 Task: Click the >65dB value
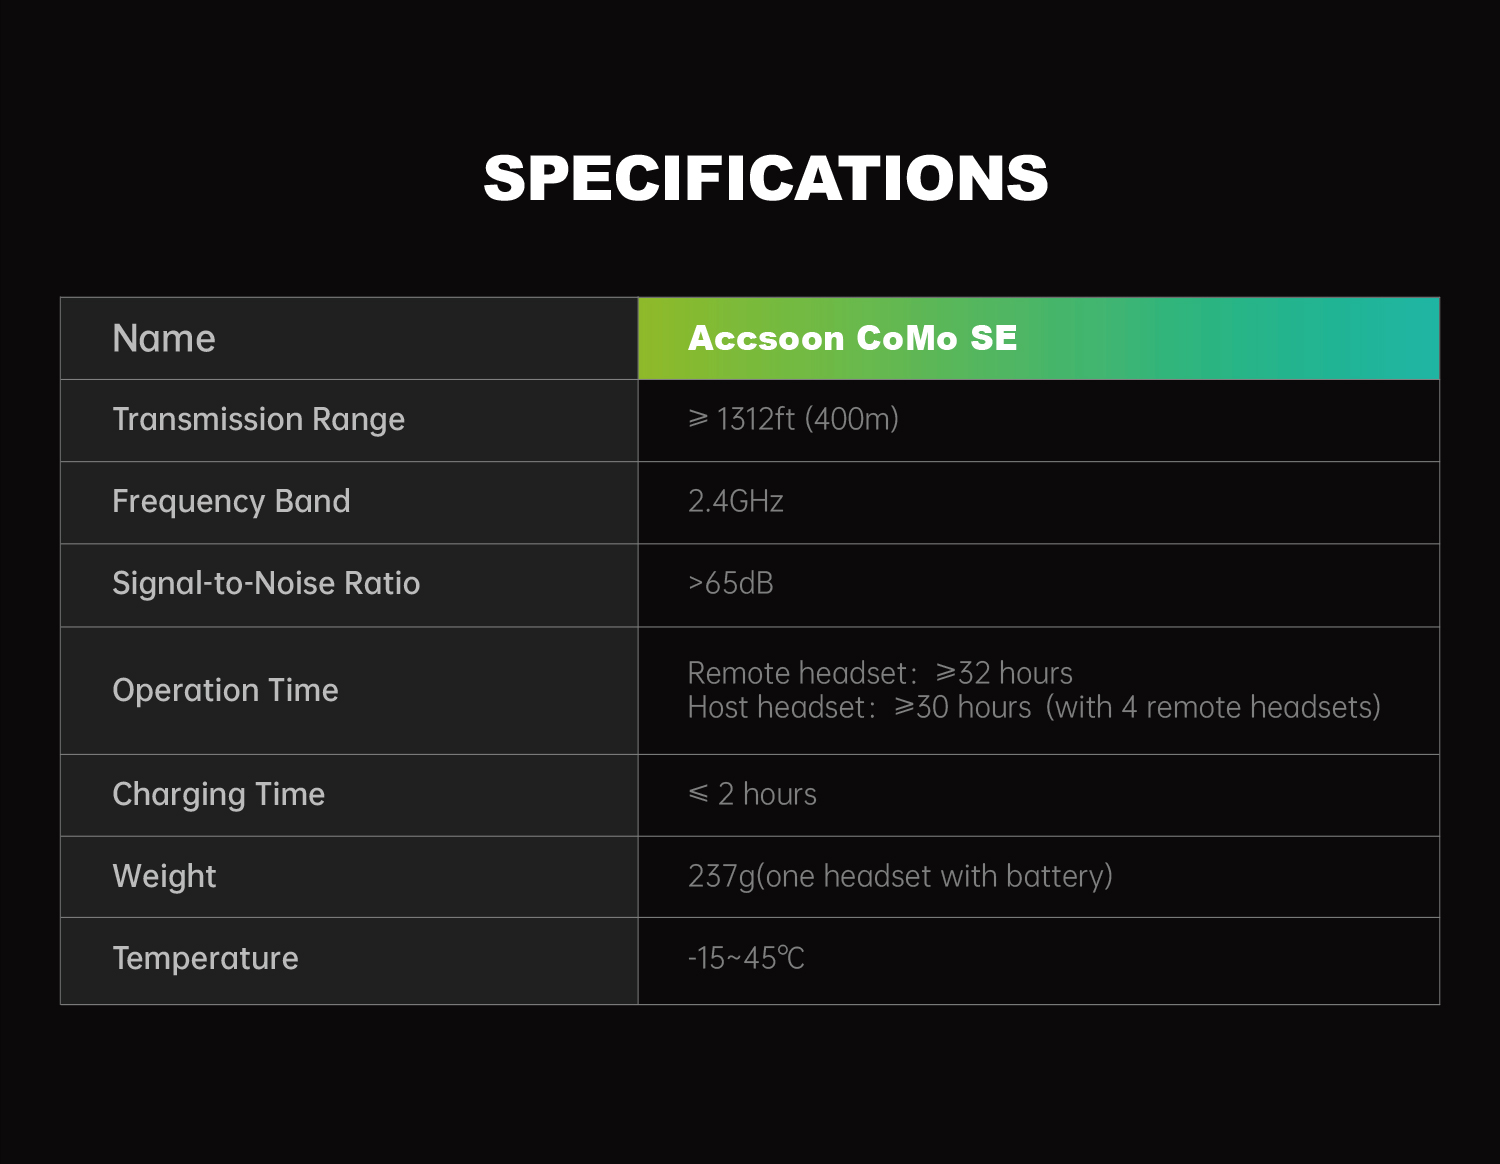click(730, 583)
